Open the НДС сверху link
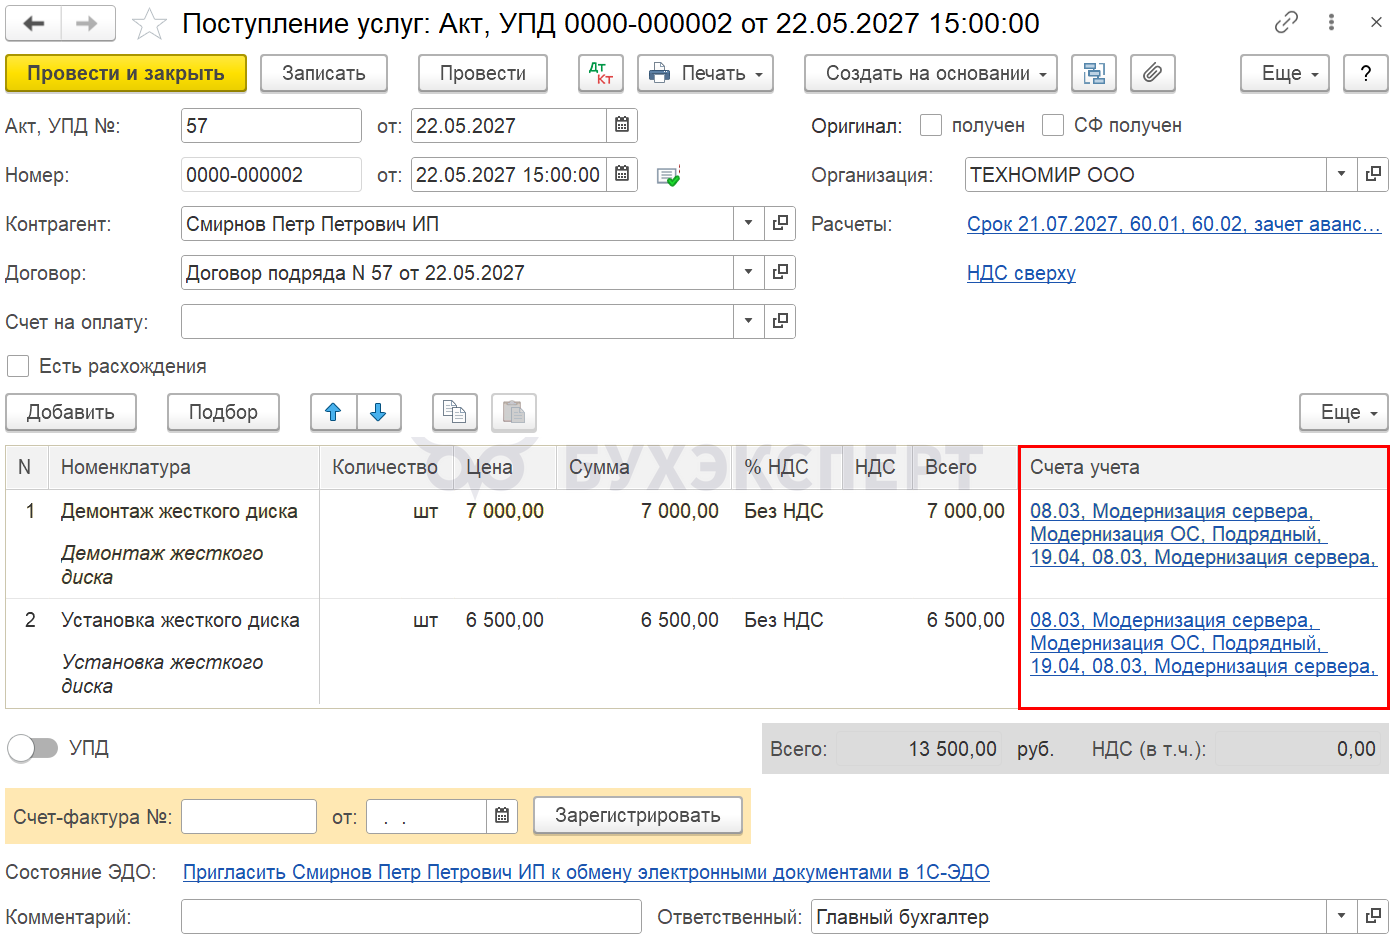This screenshot has height=938, width=1394. 1021,273
